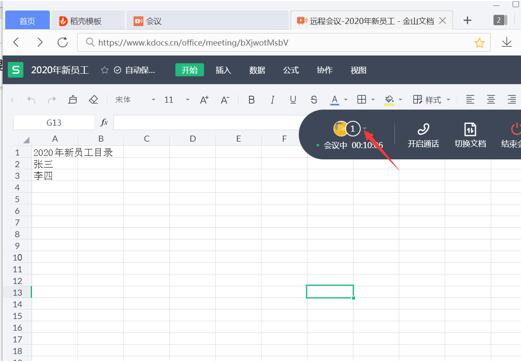This screenshot has width=521, height=363.
Task: Open the participant count circle 1
Action: [x=353, y=129]
